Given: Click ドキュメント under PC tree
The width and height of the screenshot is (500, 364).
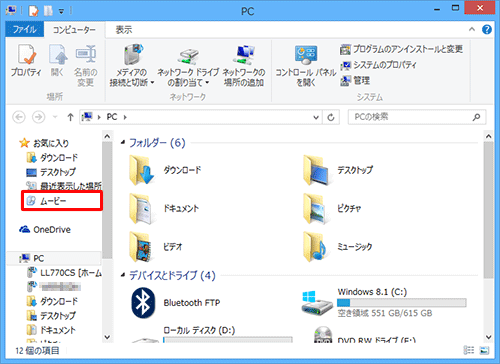Looking at the screenshot, I should pos(51,330).
